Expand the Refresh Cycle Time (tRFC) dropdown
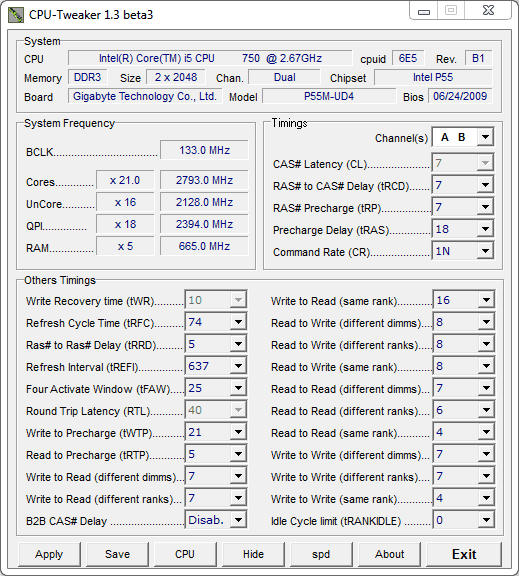519x576 pixels. point(238,322)
